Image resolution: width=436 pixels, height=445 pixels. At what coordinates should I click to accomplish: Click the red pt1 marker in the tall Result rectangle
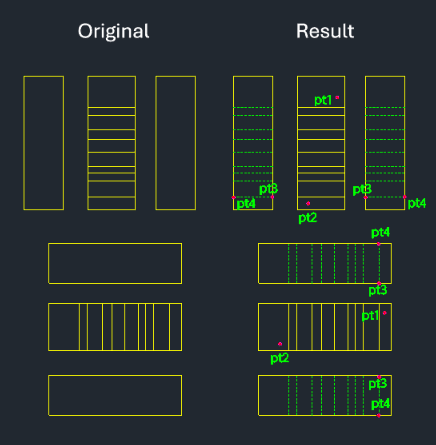[x=337, y=97]
